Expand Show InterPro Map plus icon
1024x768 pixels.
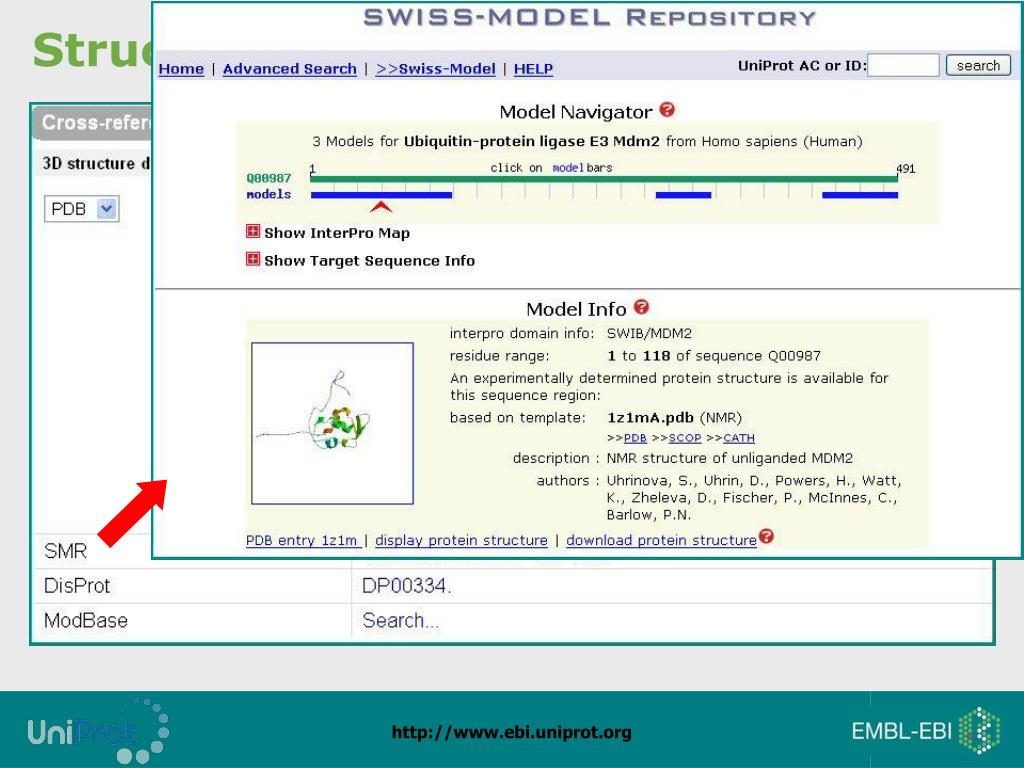(x=253, y=231)
